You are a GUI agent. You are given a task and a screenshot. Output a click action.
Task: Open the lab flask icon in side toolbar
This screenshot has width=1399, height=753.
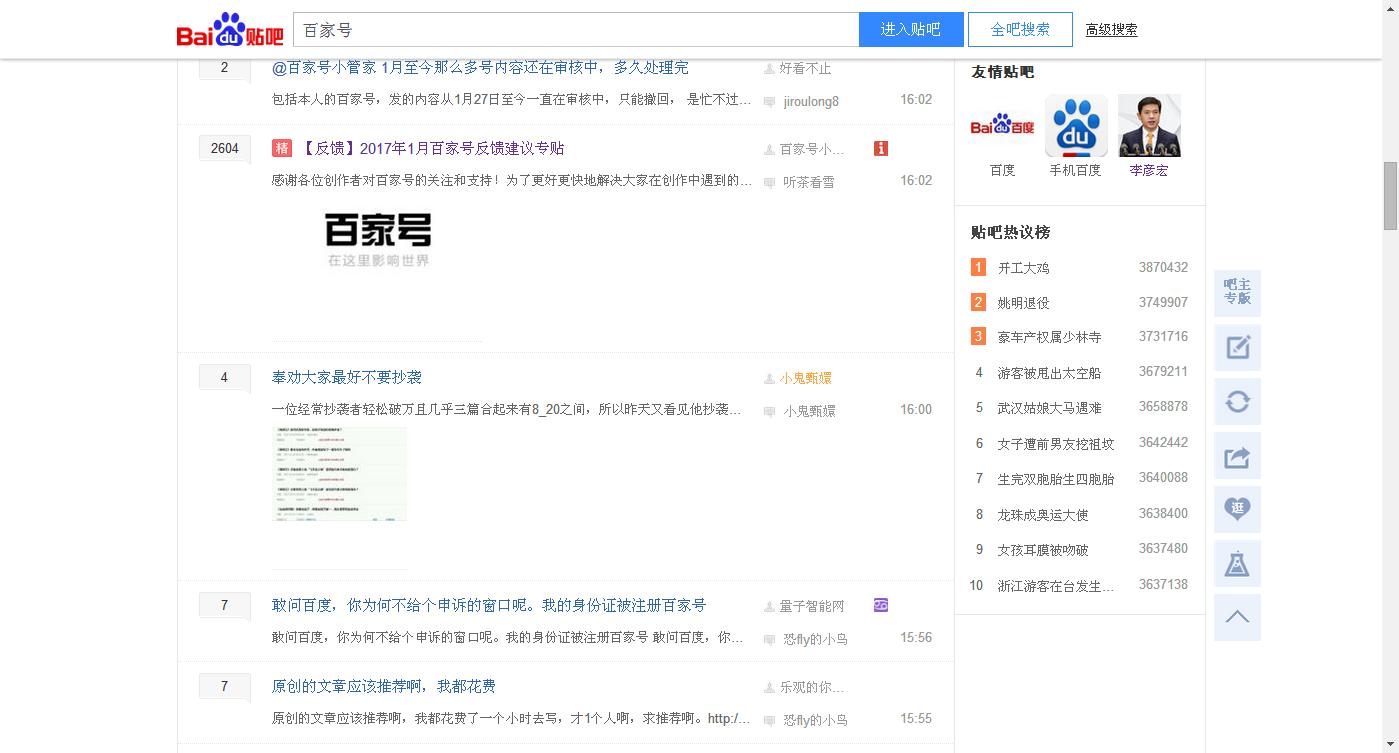click(x=1237, y=563)
